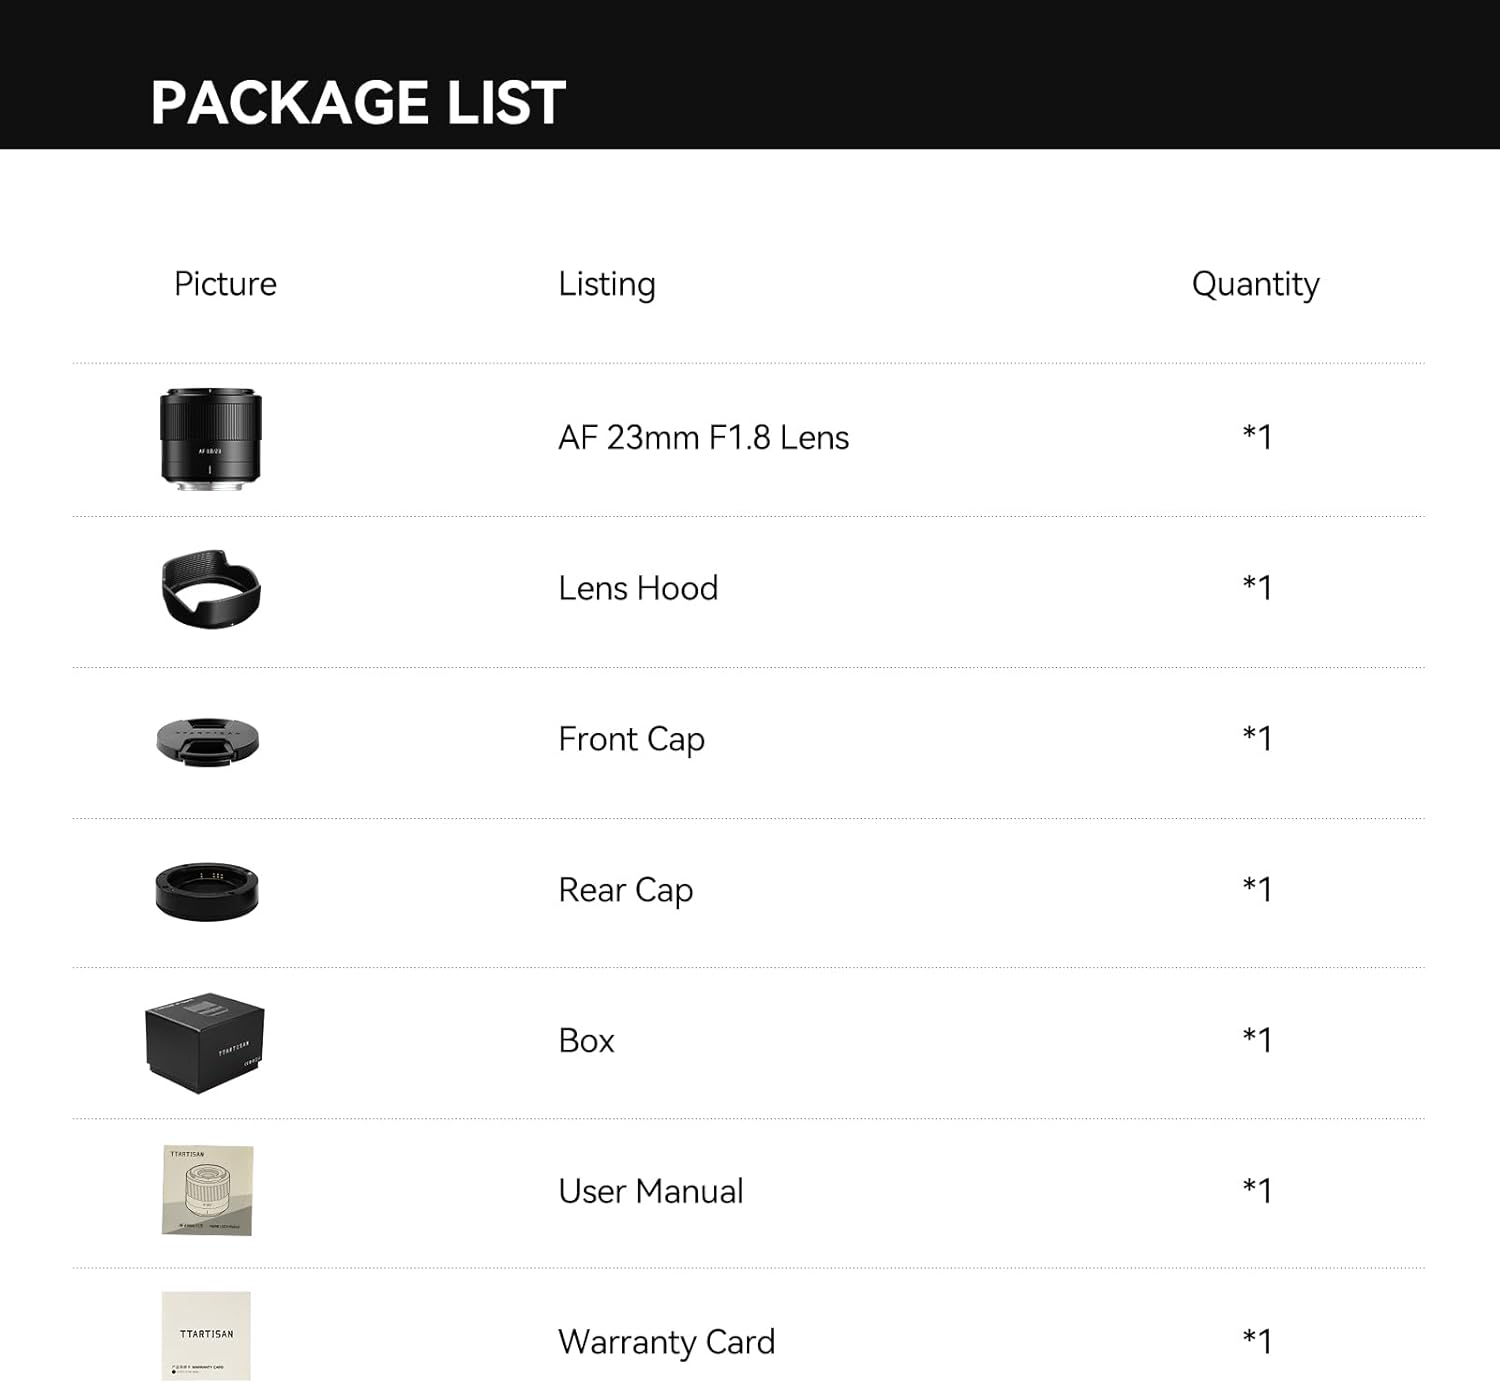Click the Quantity column header
Viewport: 1500px width, 1383px height.
(x=1255, y=284)
